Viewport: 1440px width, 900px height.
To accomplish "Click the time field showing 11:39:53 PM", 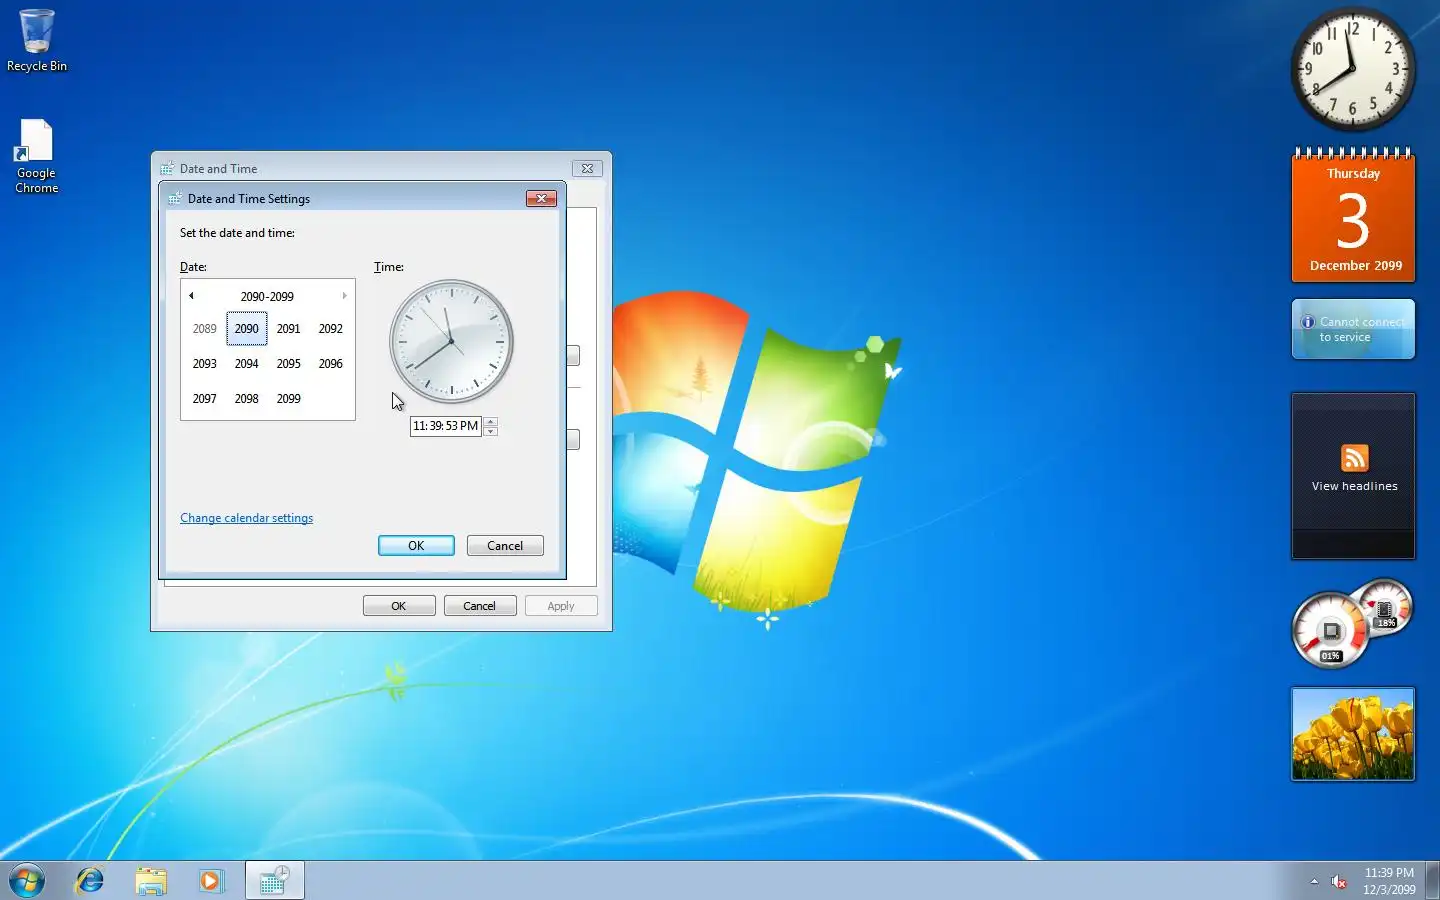I will point(445,426).
